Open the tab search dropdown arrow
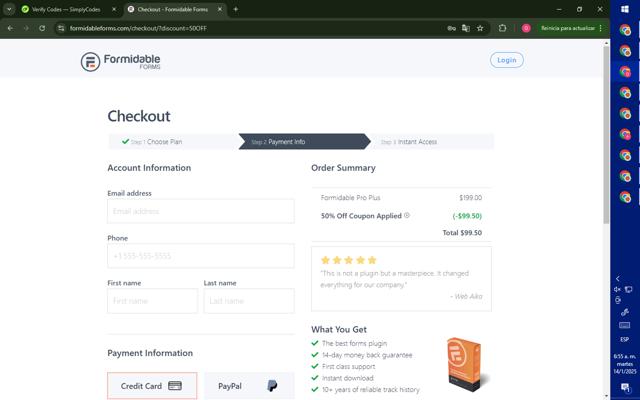Screen dimensions: 640x400 point(9,9)
